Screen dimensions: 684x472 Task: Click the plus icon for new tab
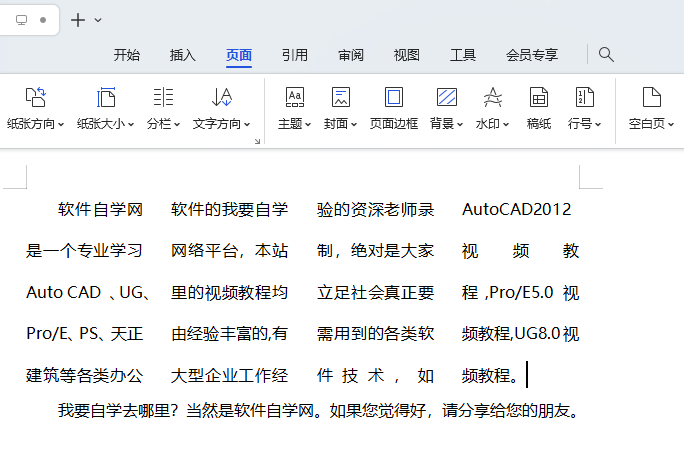(x=78, y=20)
